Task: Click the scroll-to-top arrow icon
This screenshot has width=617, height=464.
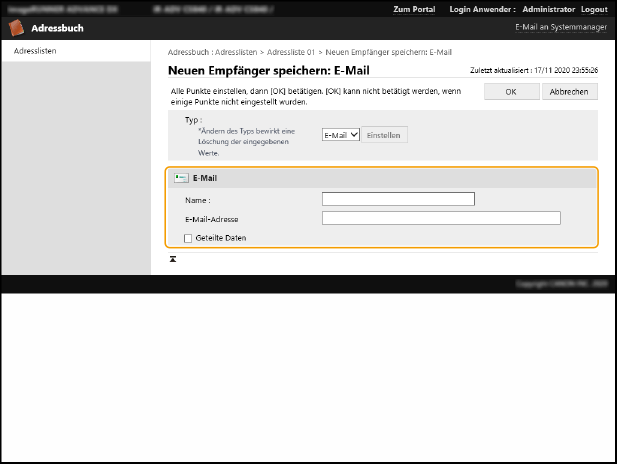Action: coord(173,259)
